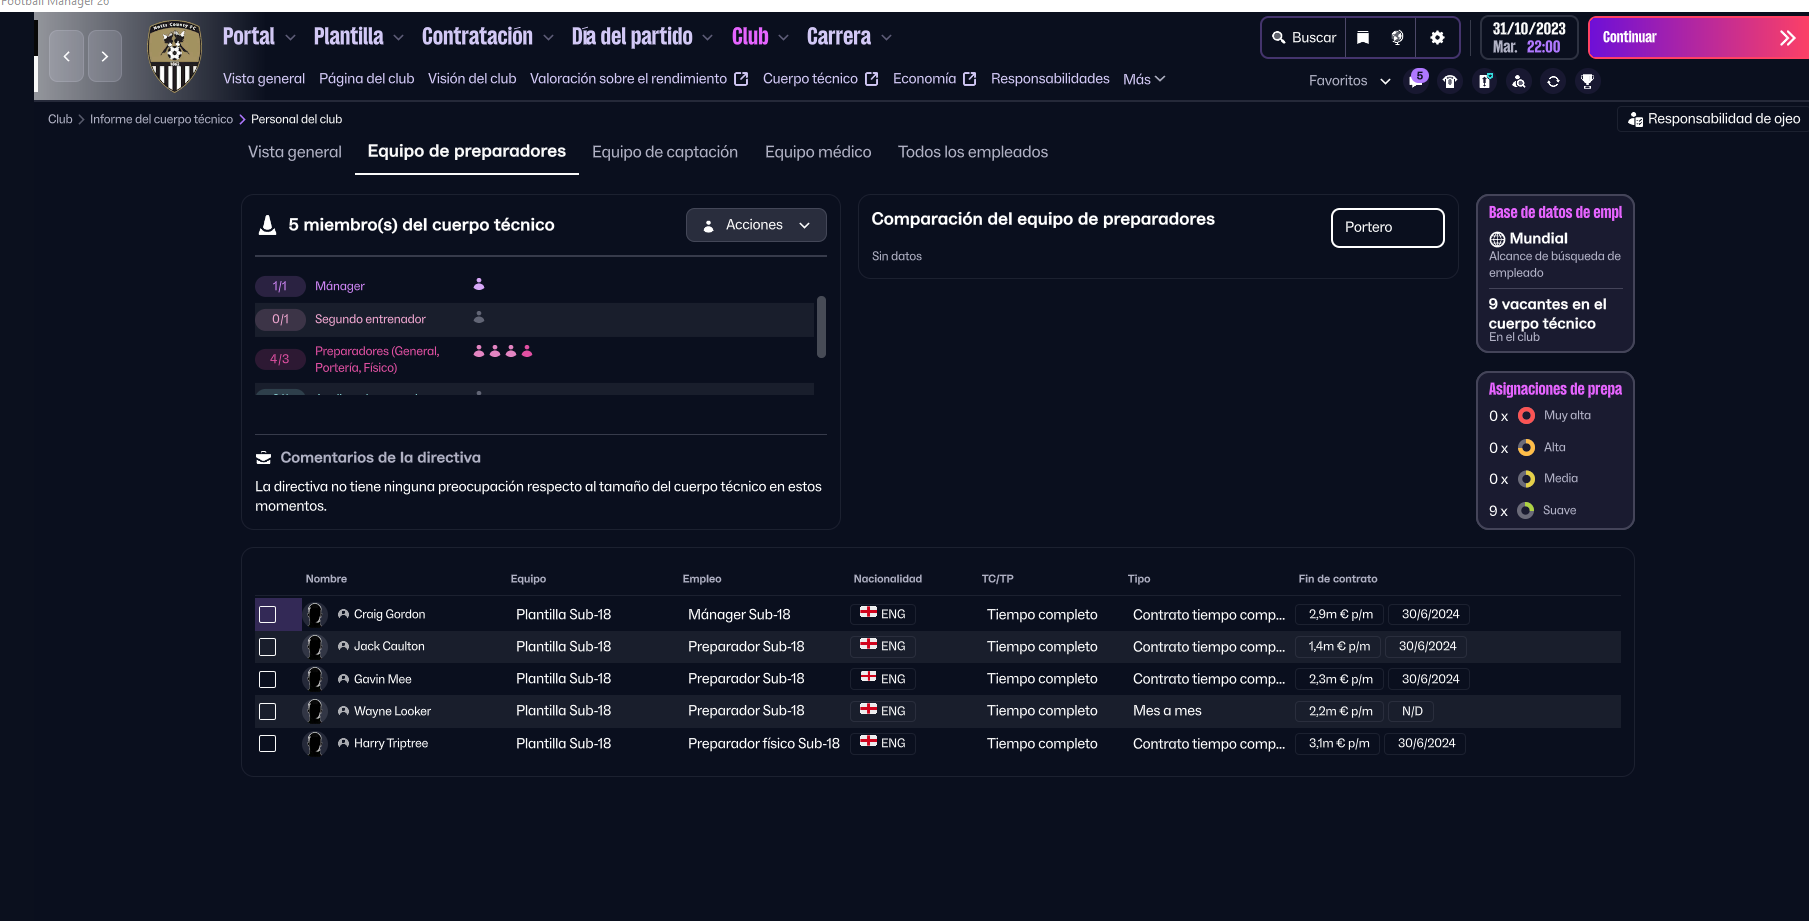The width and height of the screenshot is (1809, 921).
Task: Click the Alta orange workload indicator
Action: click(1526, 448)
